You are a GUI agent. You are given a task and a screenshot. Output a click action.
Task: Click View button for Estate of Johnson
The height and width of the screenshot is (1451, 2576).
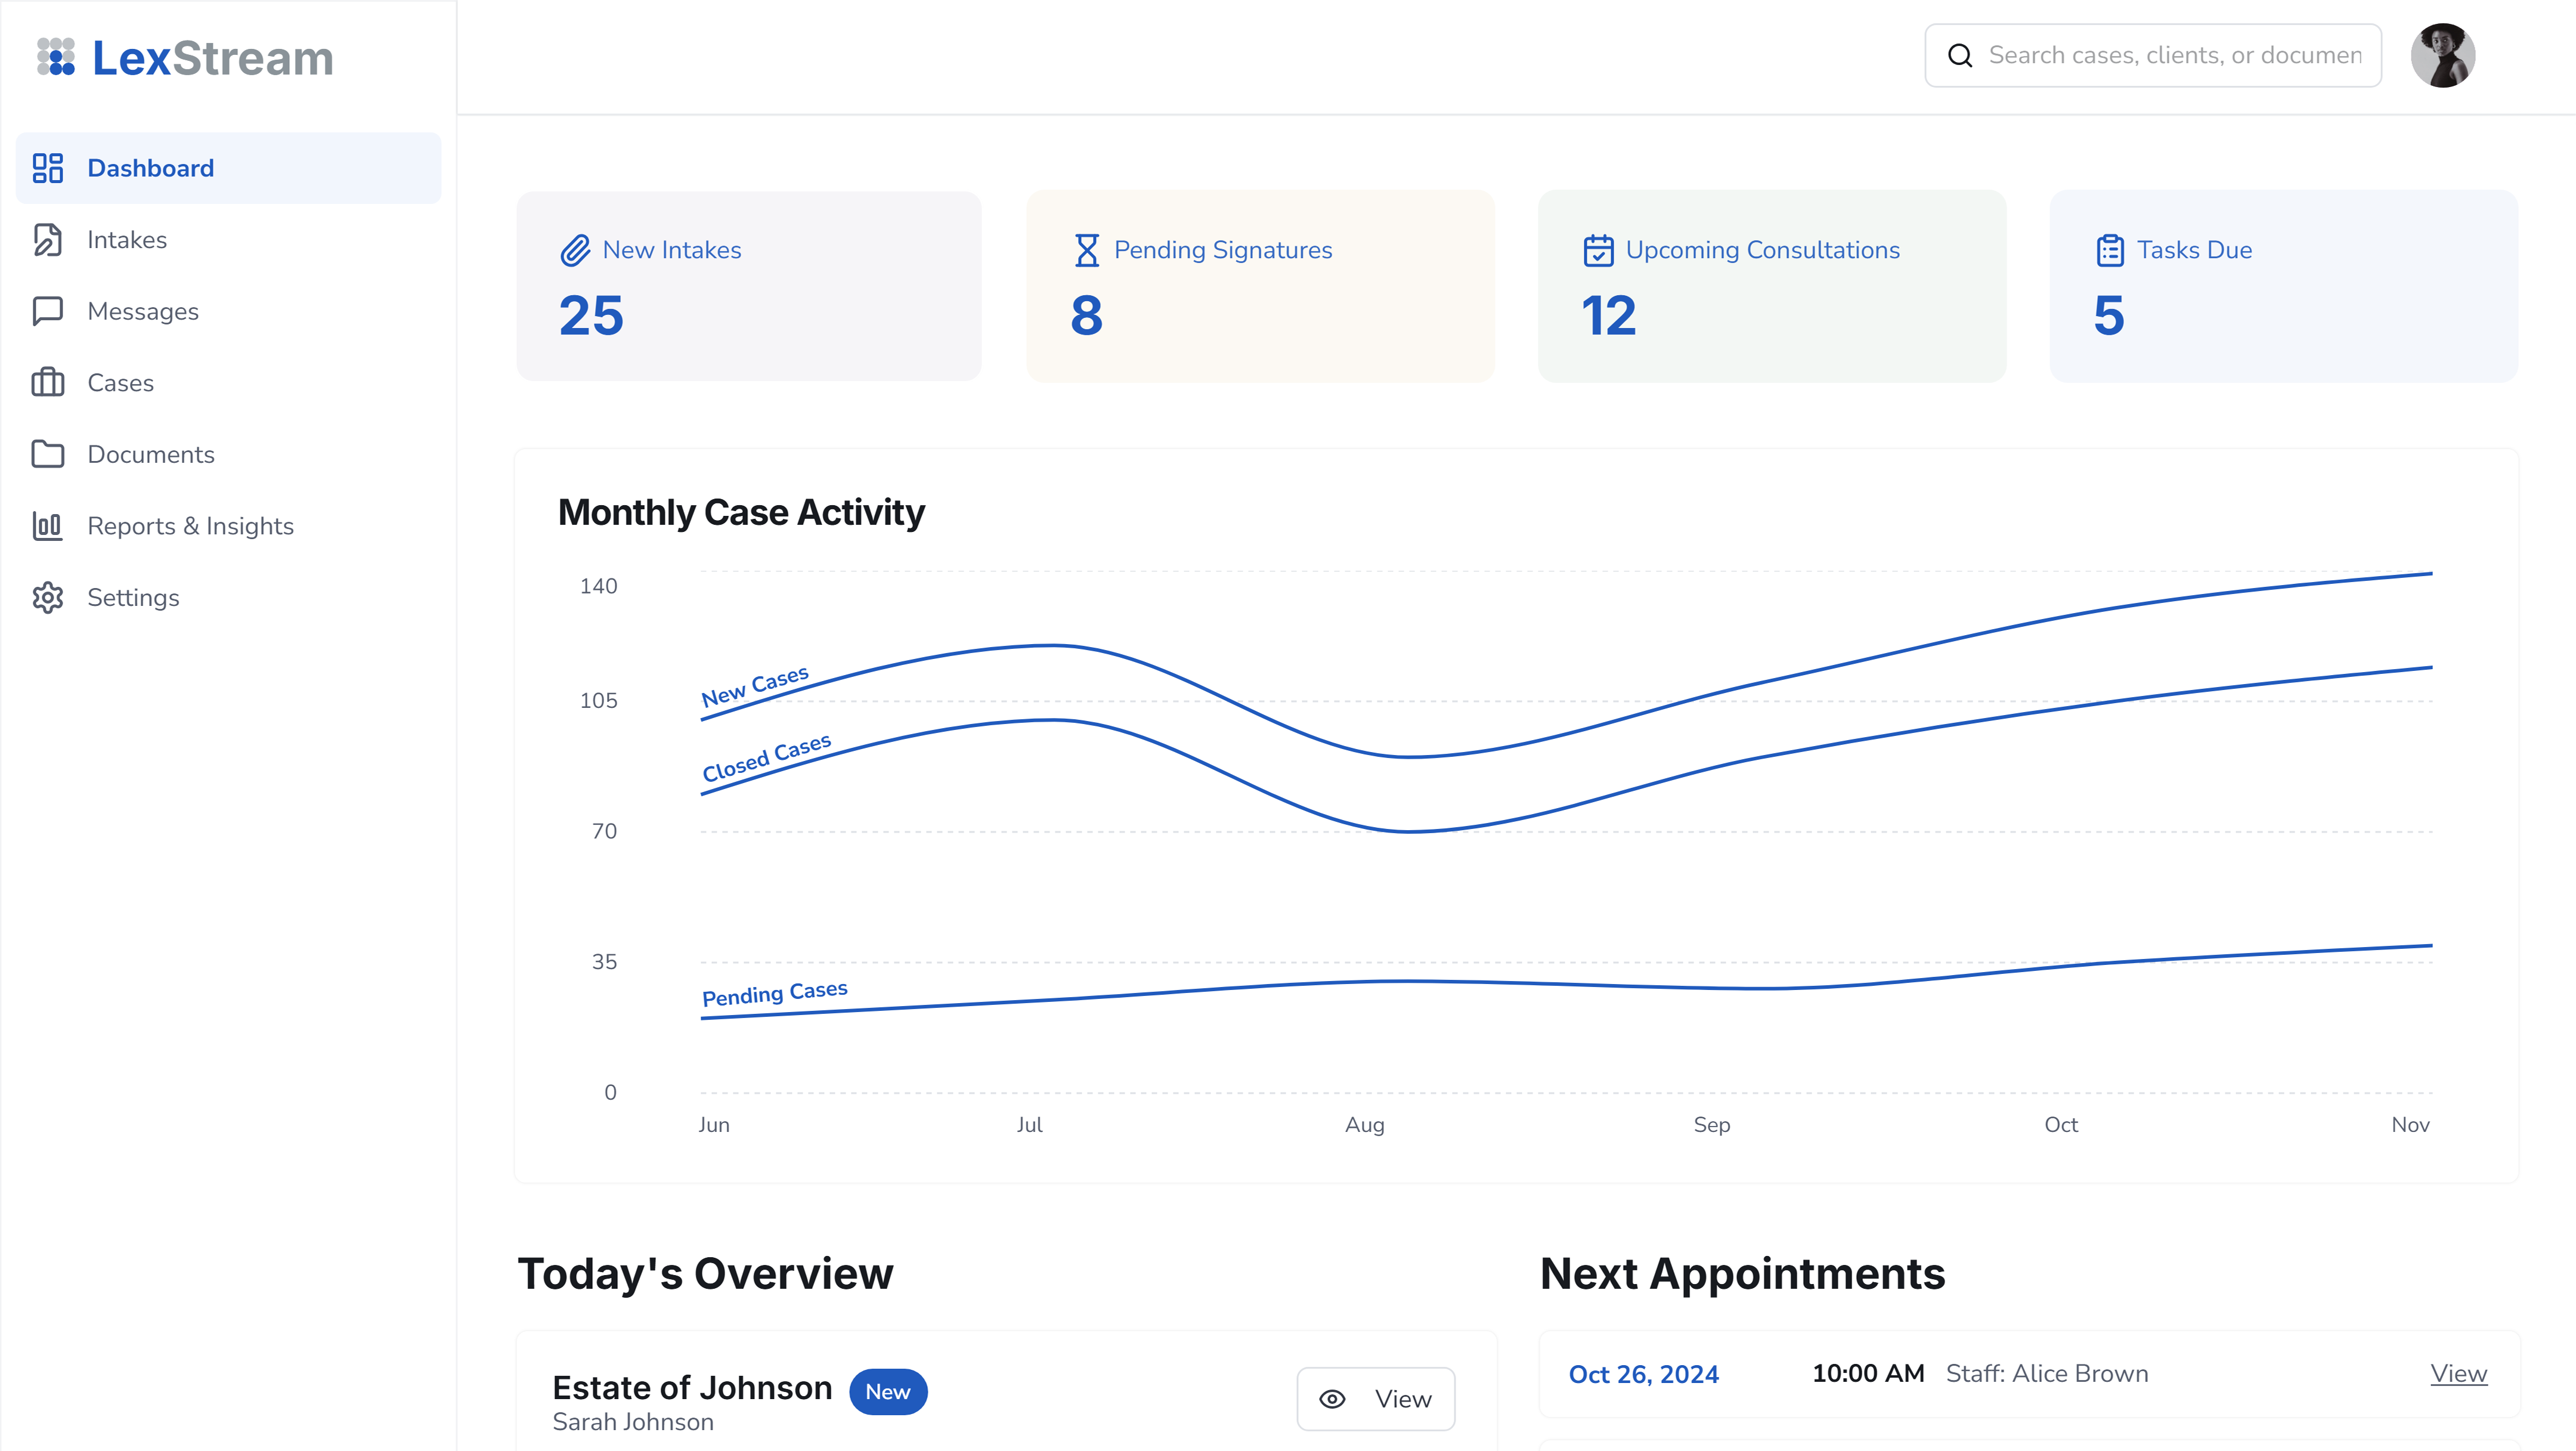coord(1375,1398)
